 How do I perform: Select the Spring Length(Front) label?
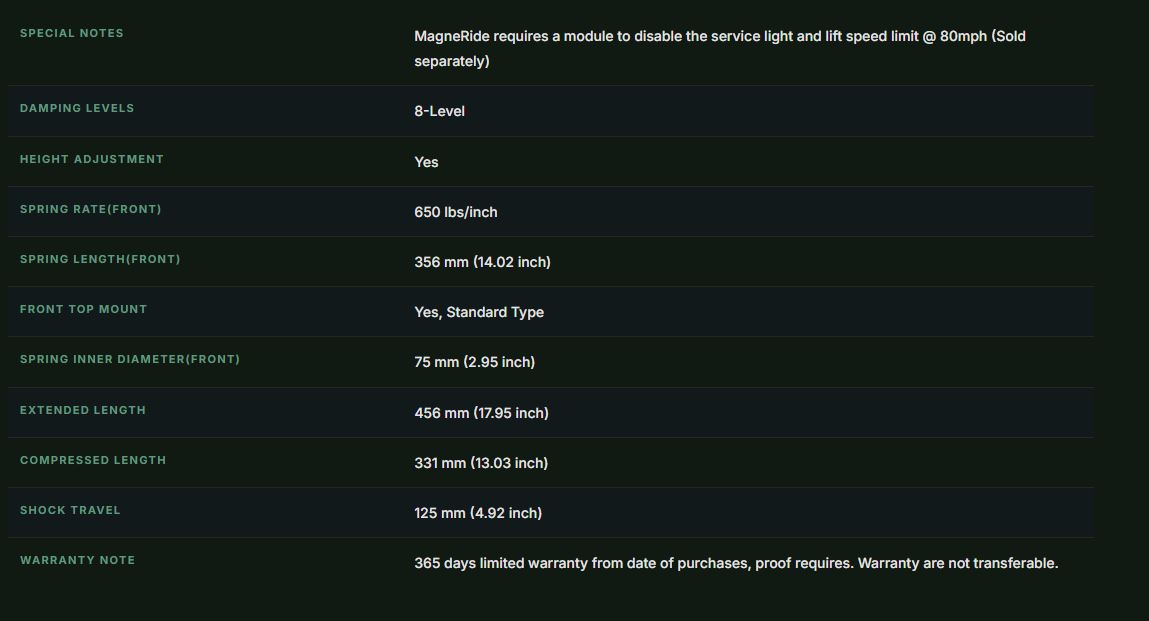click(100, 259)
